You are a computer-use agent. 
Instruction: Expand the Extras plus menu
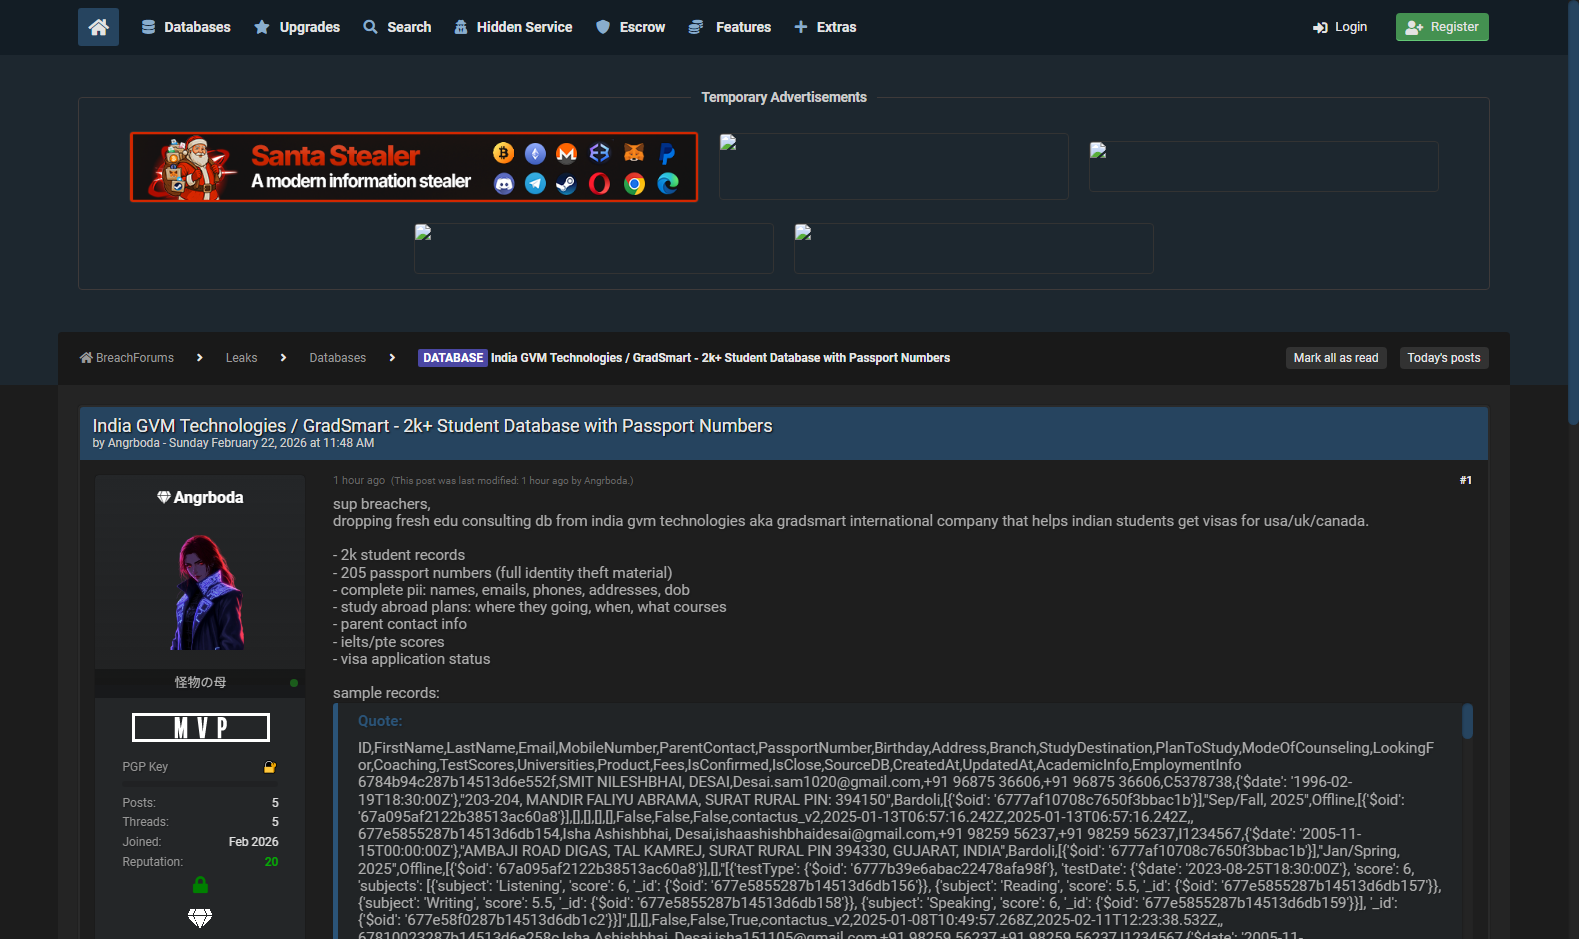tap(825, 27)
